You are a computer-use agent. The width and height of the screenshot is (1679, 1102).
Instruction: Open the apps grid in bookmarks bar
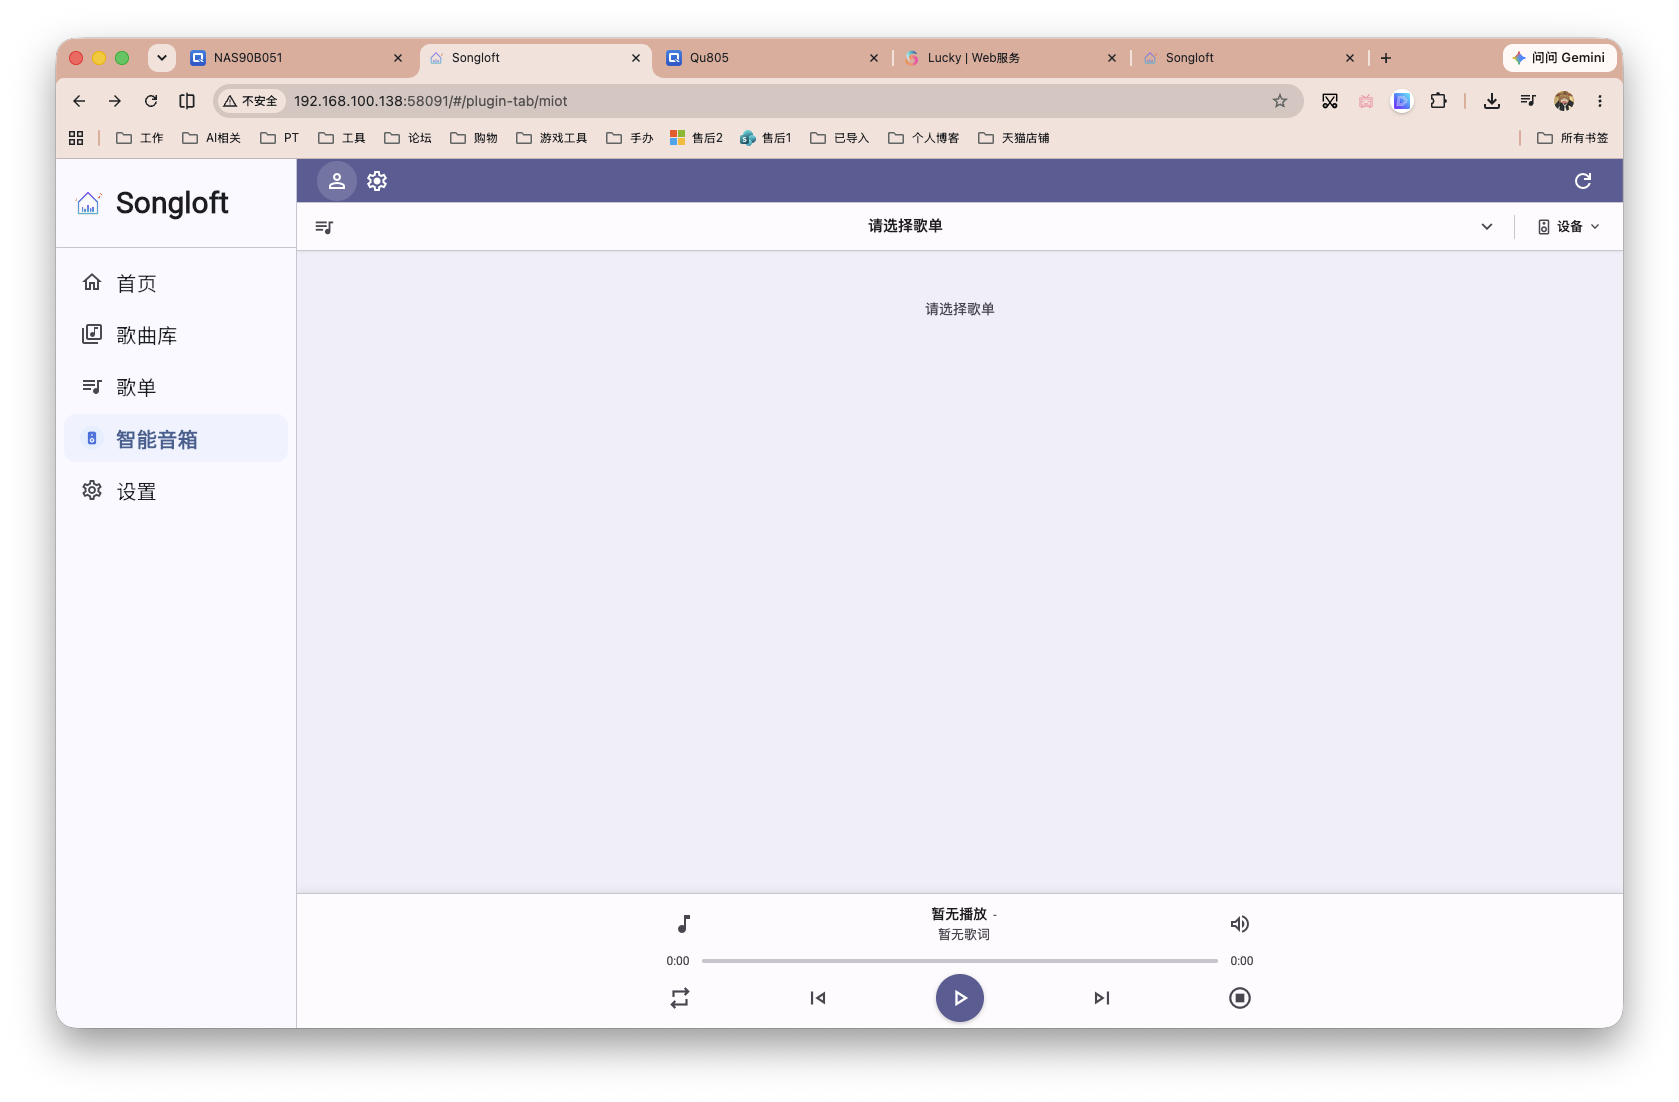coord(76,138)
